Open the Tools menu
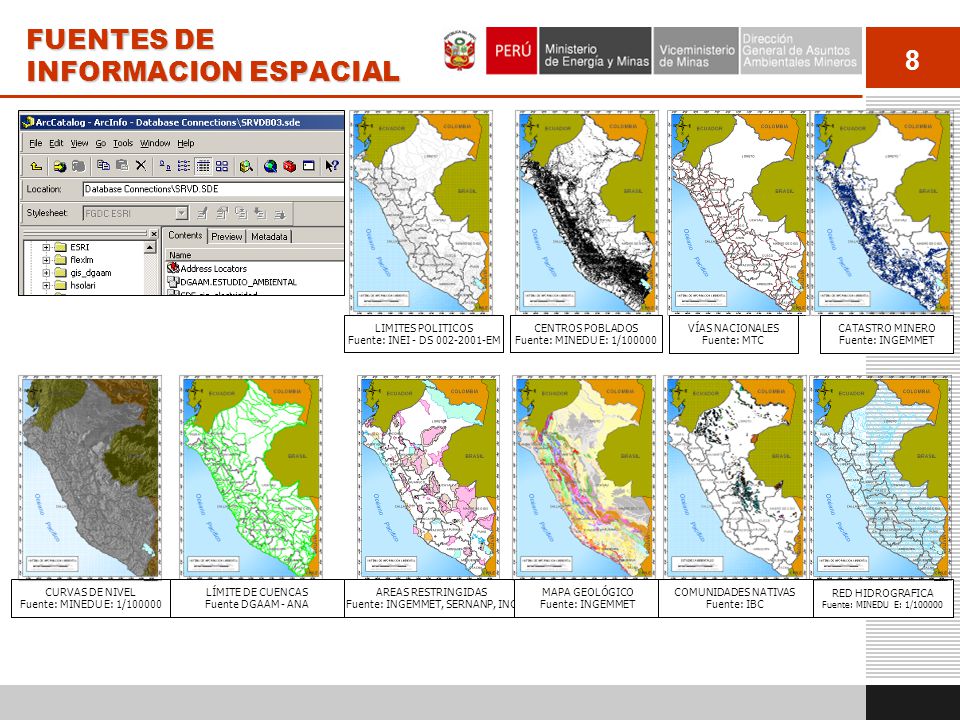This screenshot has height=720, width=960. 122,143
